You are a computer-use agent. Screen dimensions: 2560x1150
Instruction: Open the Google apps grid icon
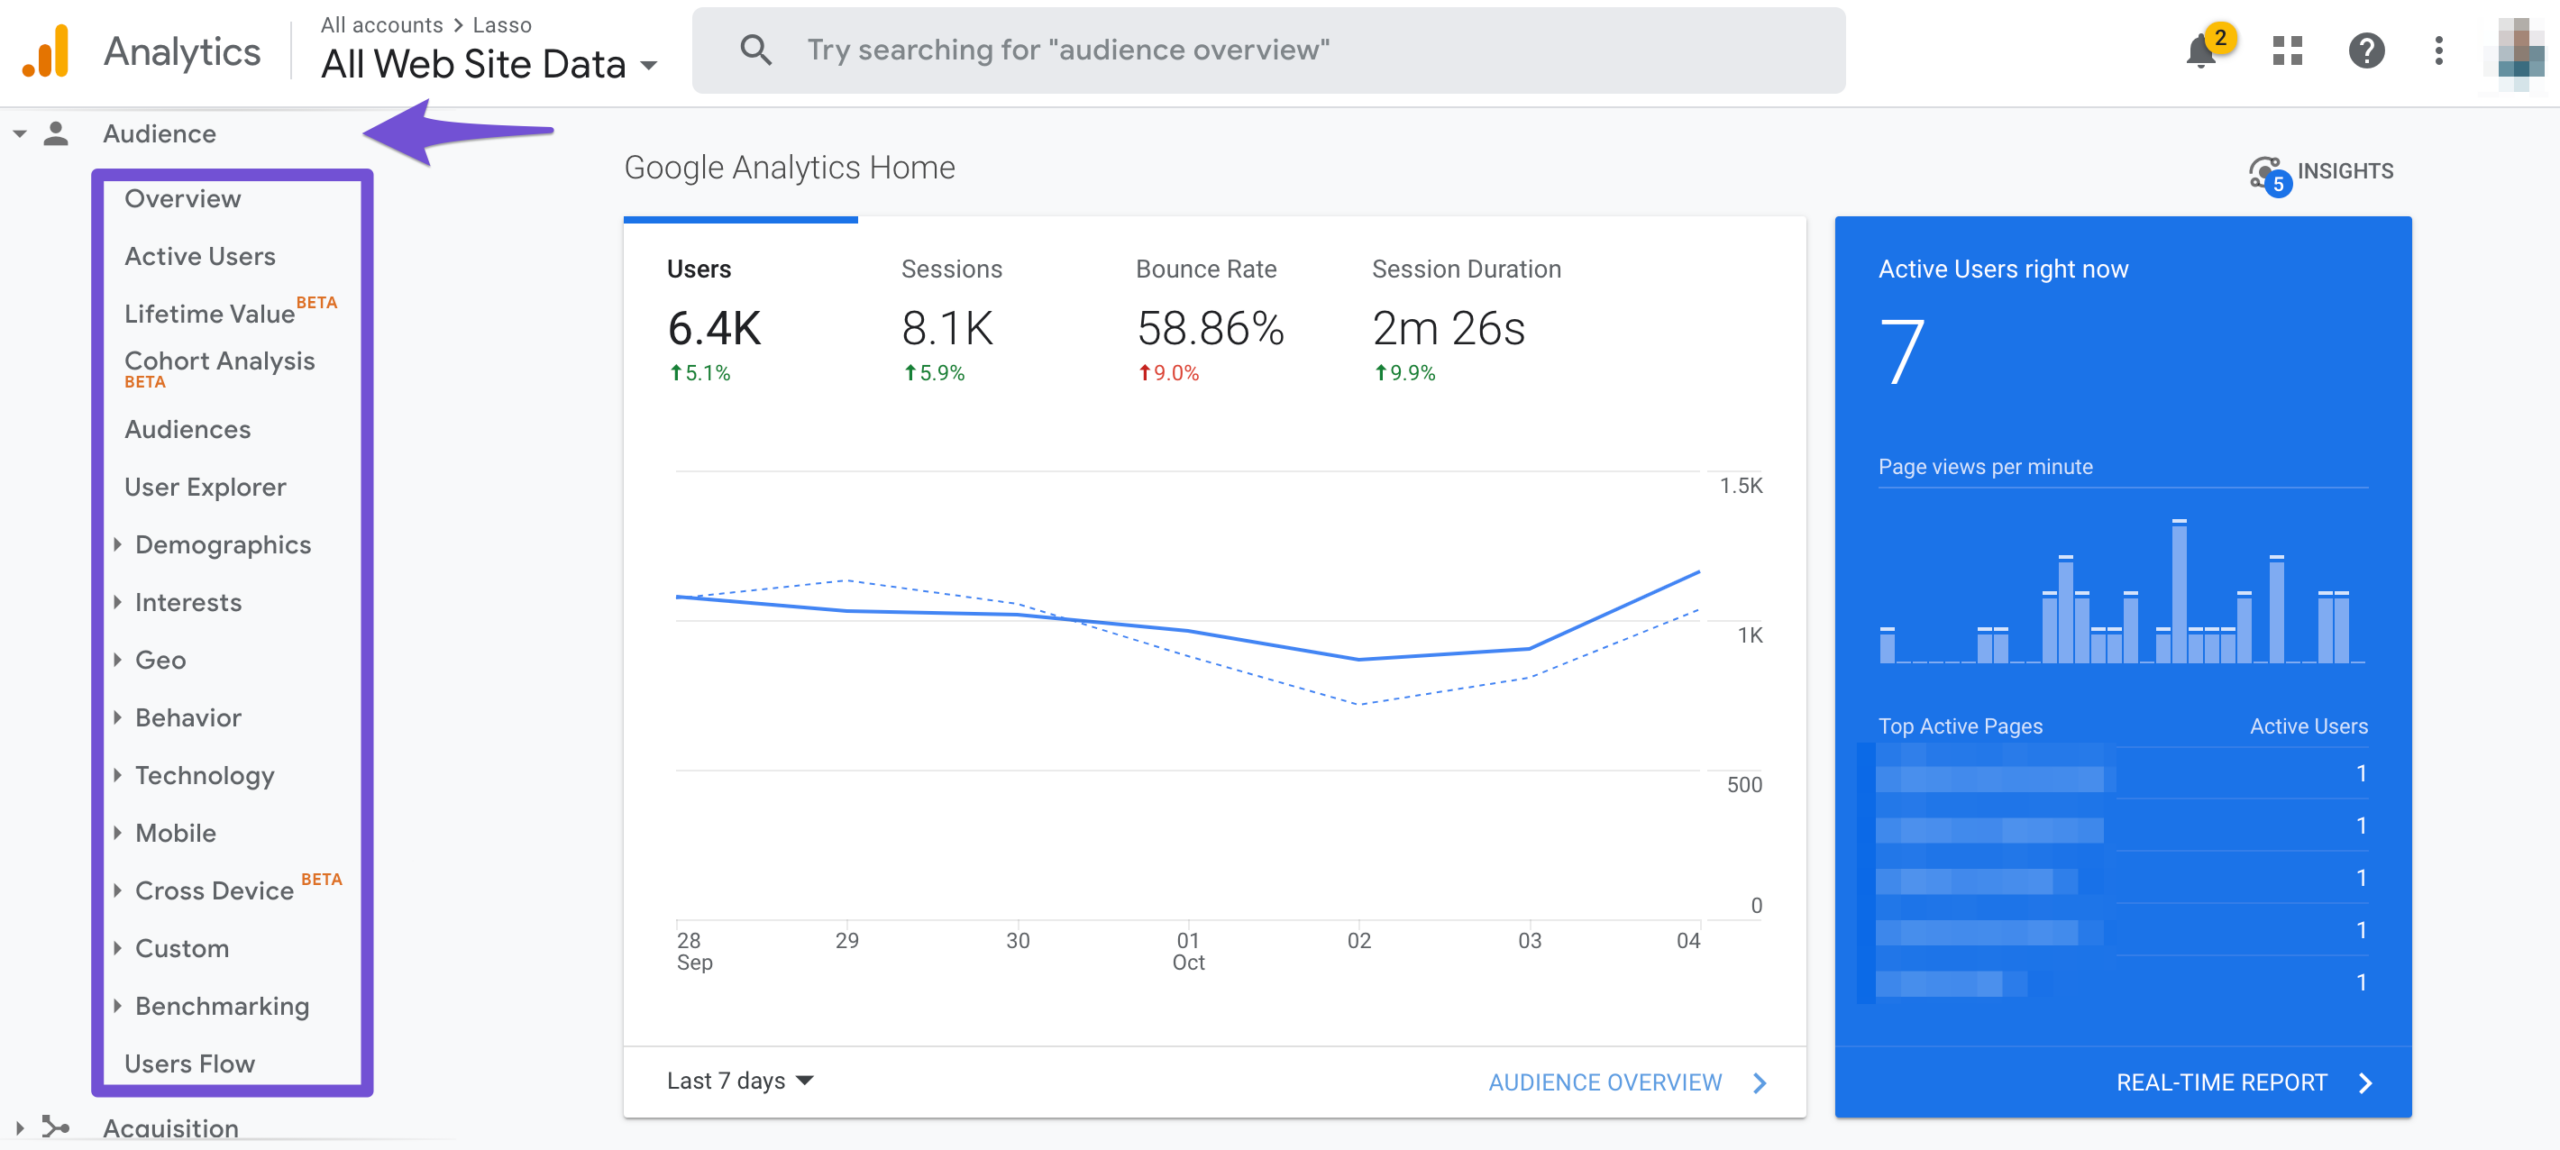tap(2287, 51)
